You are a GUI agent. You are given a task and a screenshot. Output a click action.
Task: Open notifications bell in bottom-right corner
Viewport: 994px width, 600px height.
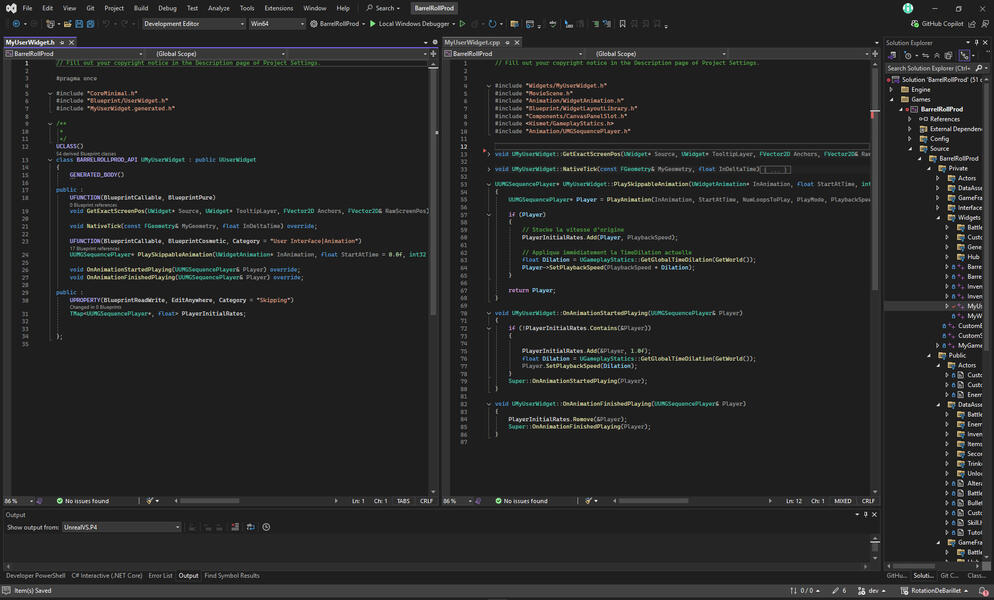tap(984, 590)
